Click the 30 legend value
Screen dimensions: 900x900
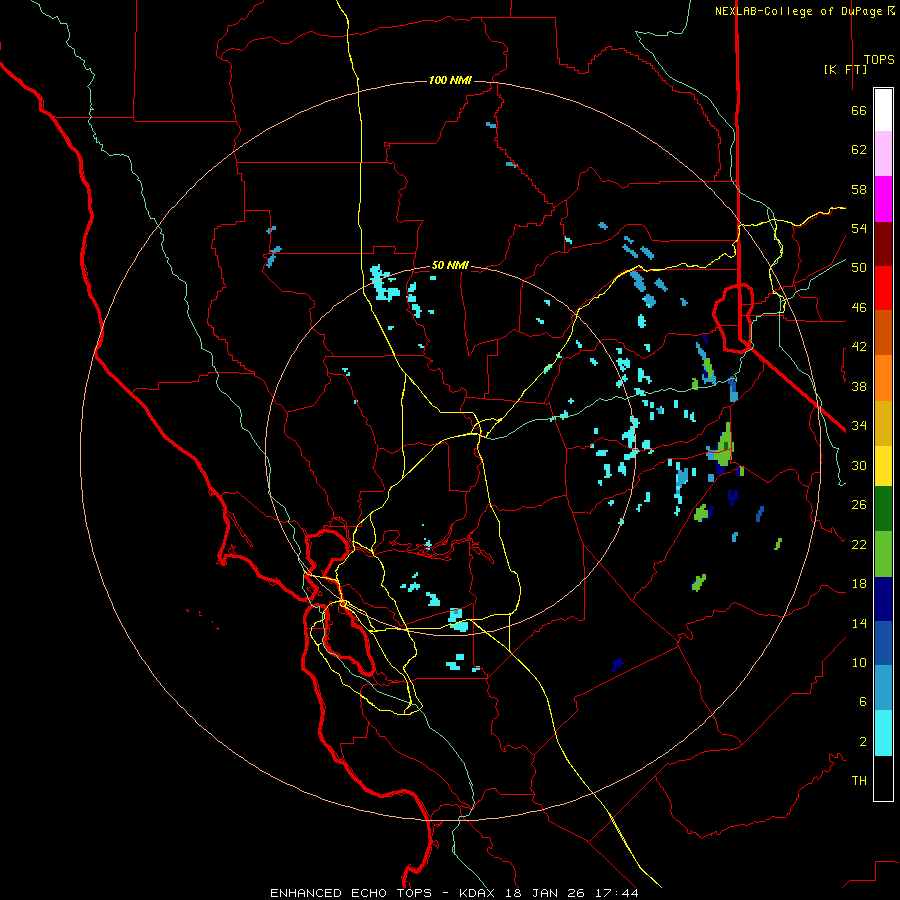coord(859,465)
